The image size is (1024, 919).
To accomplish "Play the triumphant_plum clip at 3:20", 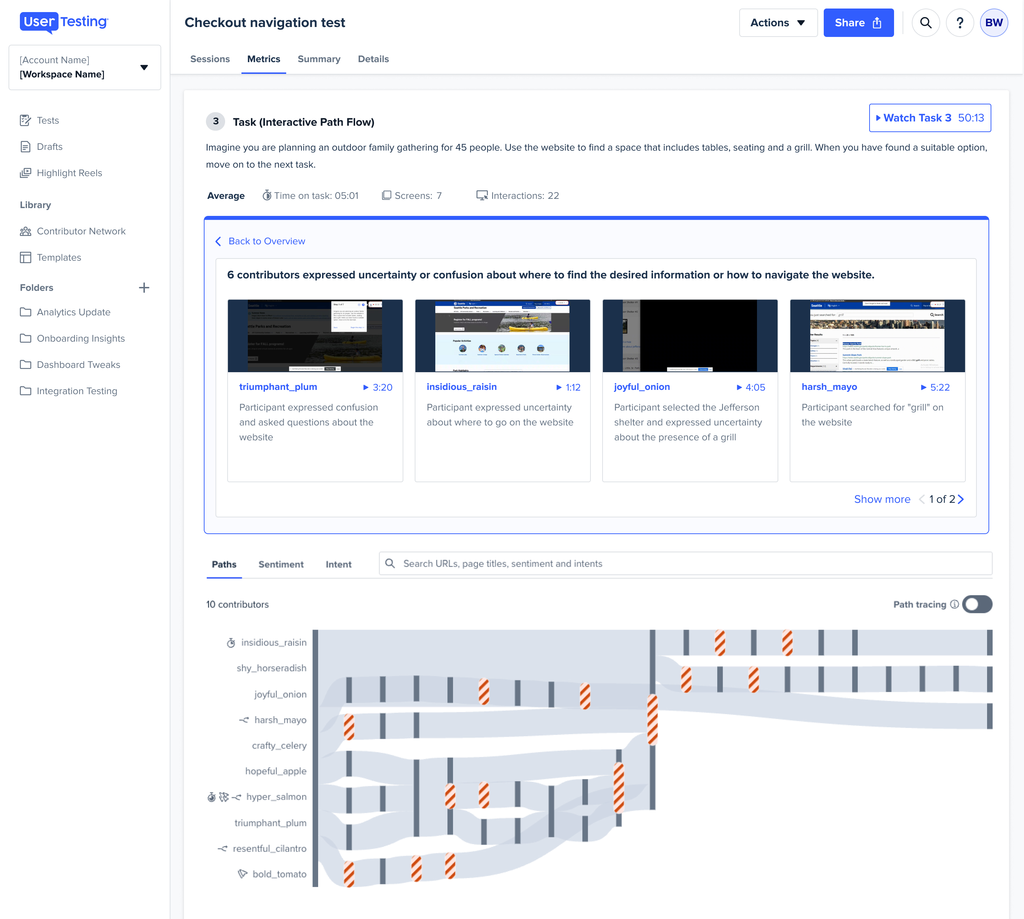I will pyautogui.click(x=377, y=387).
